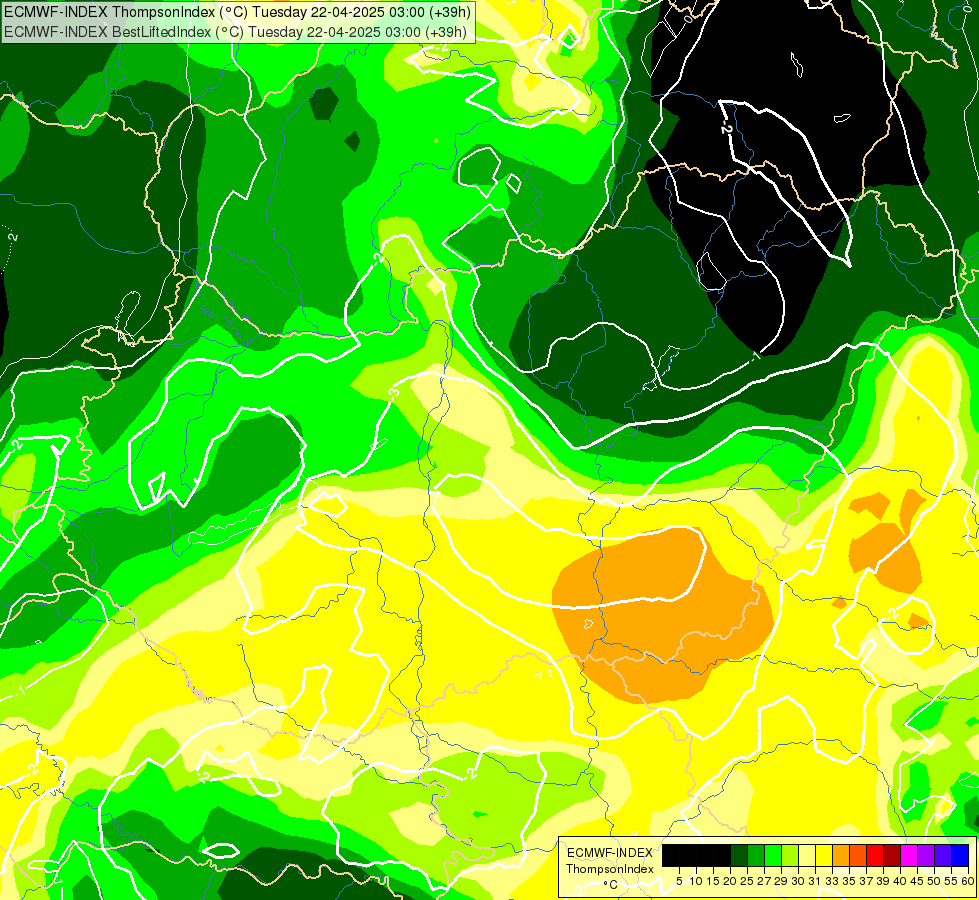Screen dimensions: 979x900
Task: Click the legend tick value 40
Action: click(x=900, y=881)
